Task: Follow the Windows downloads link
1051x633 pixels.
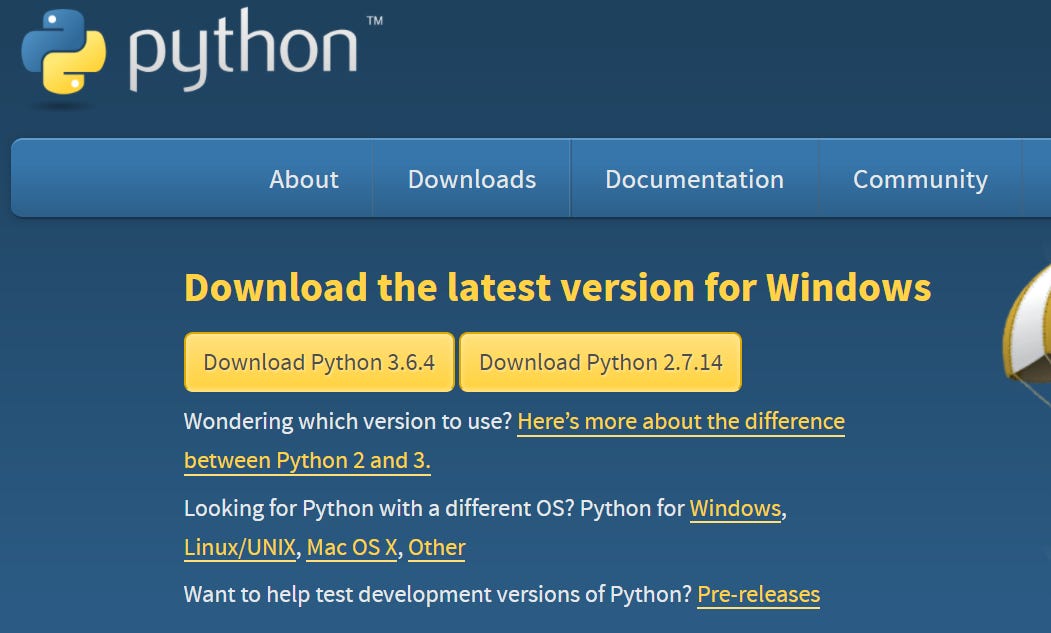Action: pos(736,508)
